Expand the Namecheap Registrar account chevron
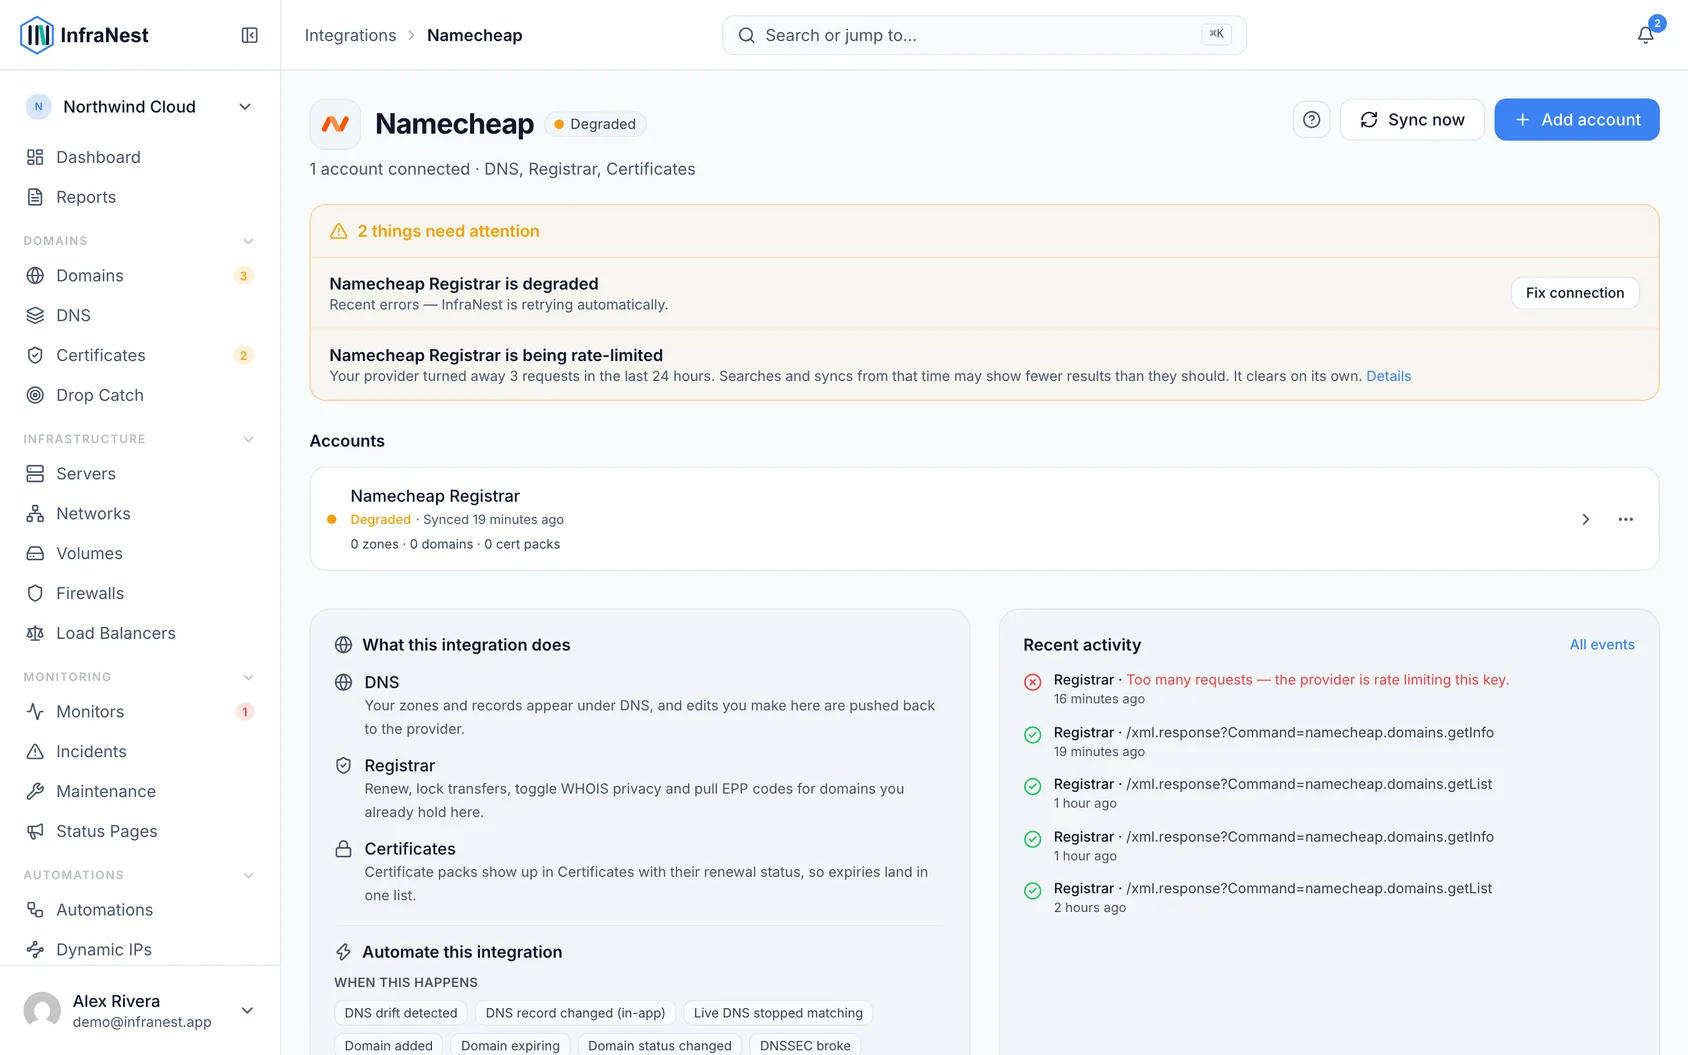The height and width of the screenshot is (1055, 1688). click(x=1585, y=519)
